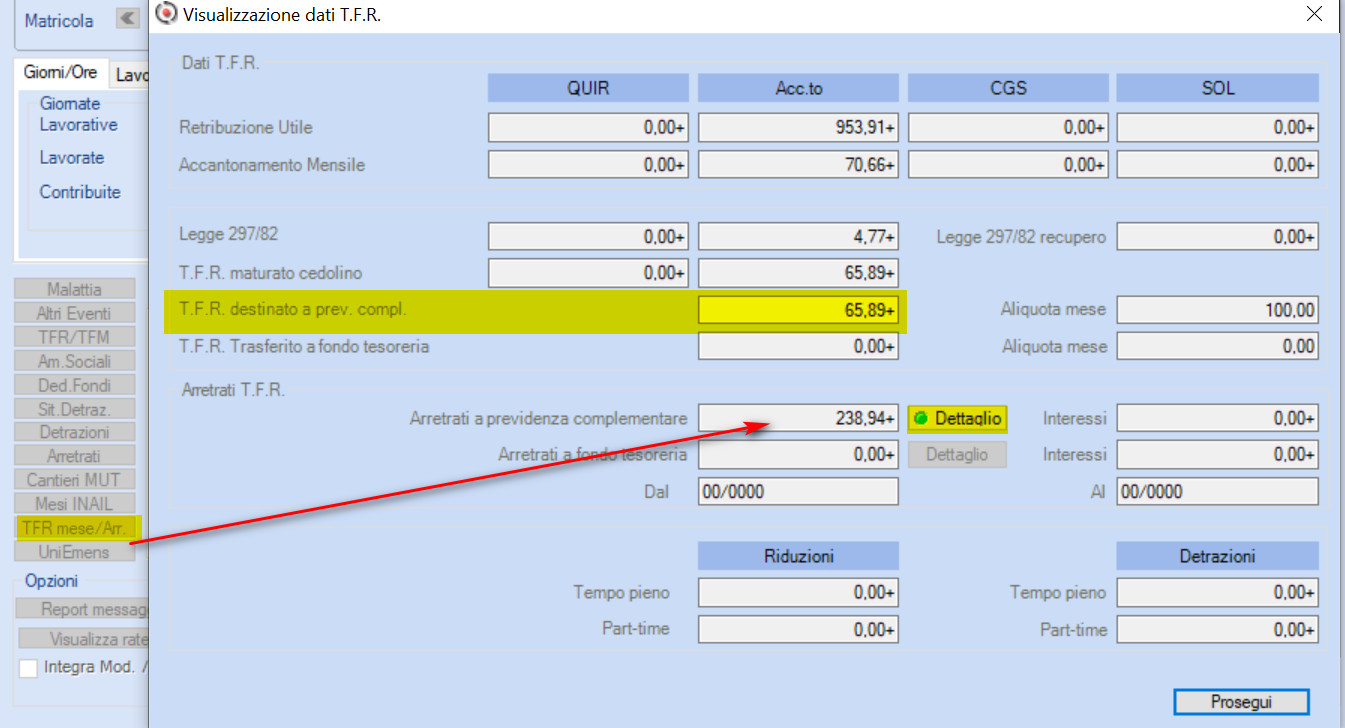
Task: Click the Acc.to Retribuzione Utile field 953,91
Action: tap(798, 128)
